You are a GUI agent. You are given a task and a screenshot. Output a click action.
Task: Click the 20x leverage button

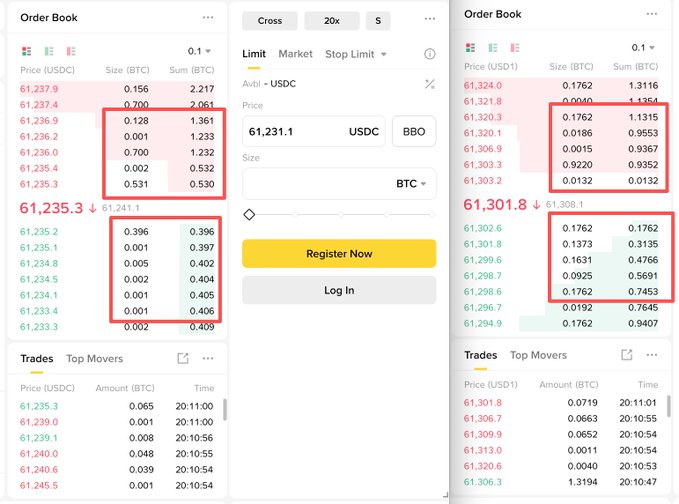(x=332, y=21)
